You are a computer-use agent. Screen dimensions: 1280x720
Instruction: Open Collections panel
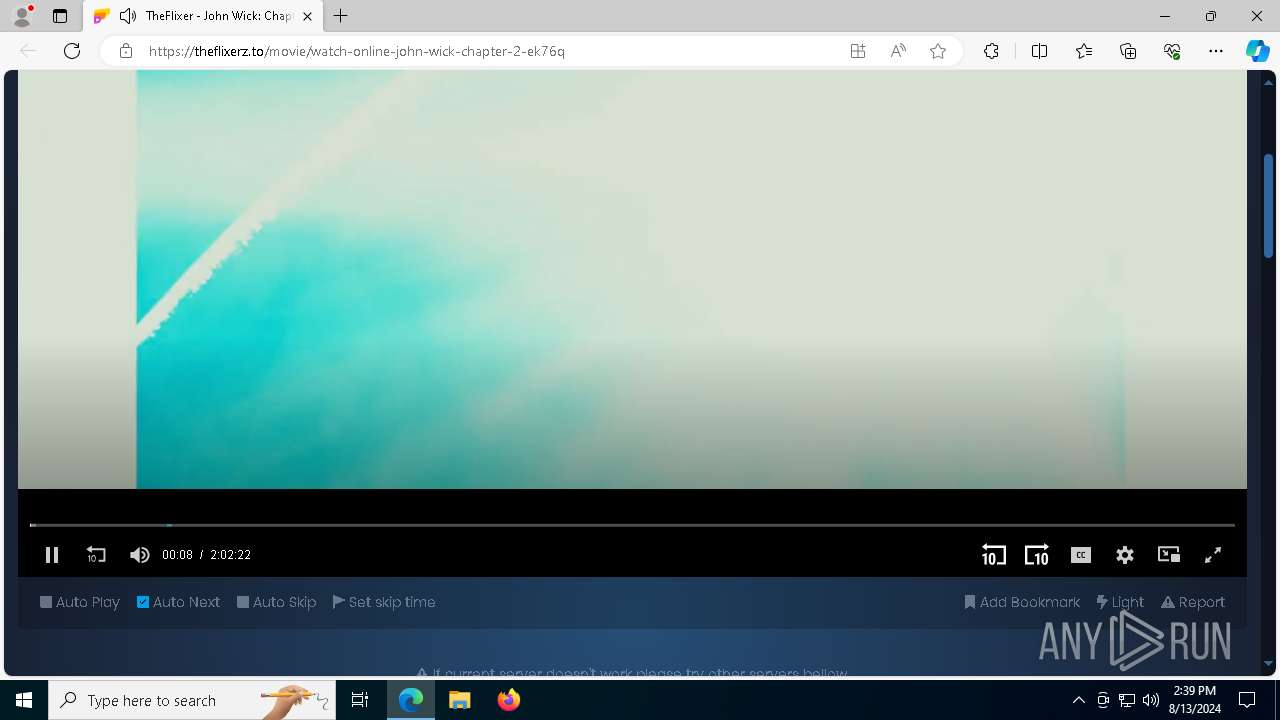click(1128, 51)
